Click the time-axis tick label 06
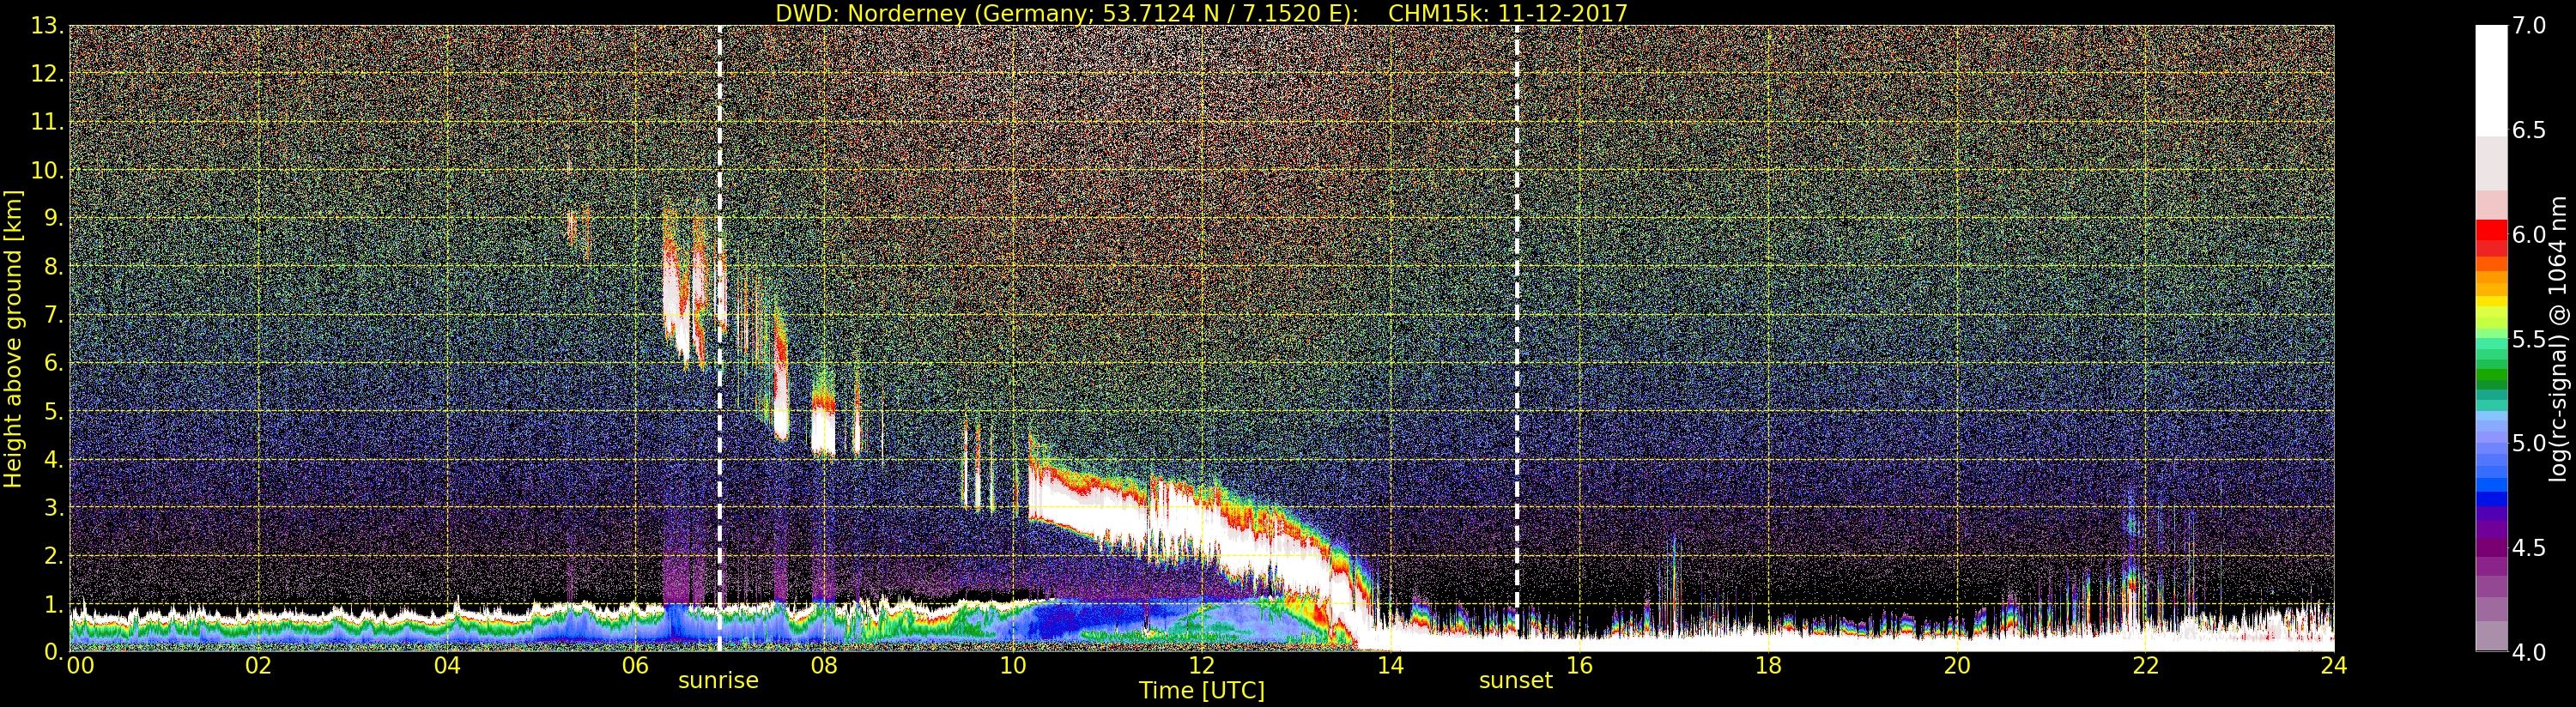 pyautogui.click(x=636, y=665)
